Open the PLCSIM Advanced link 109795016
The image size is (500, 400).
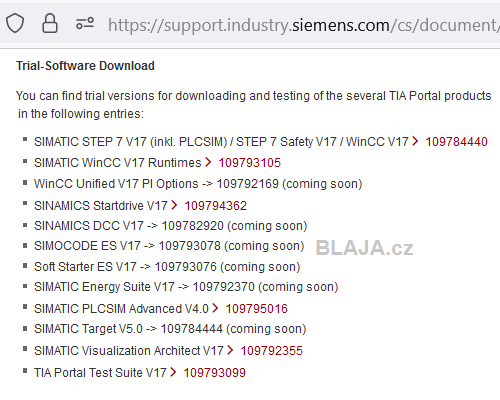coord(256,309)
